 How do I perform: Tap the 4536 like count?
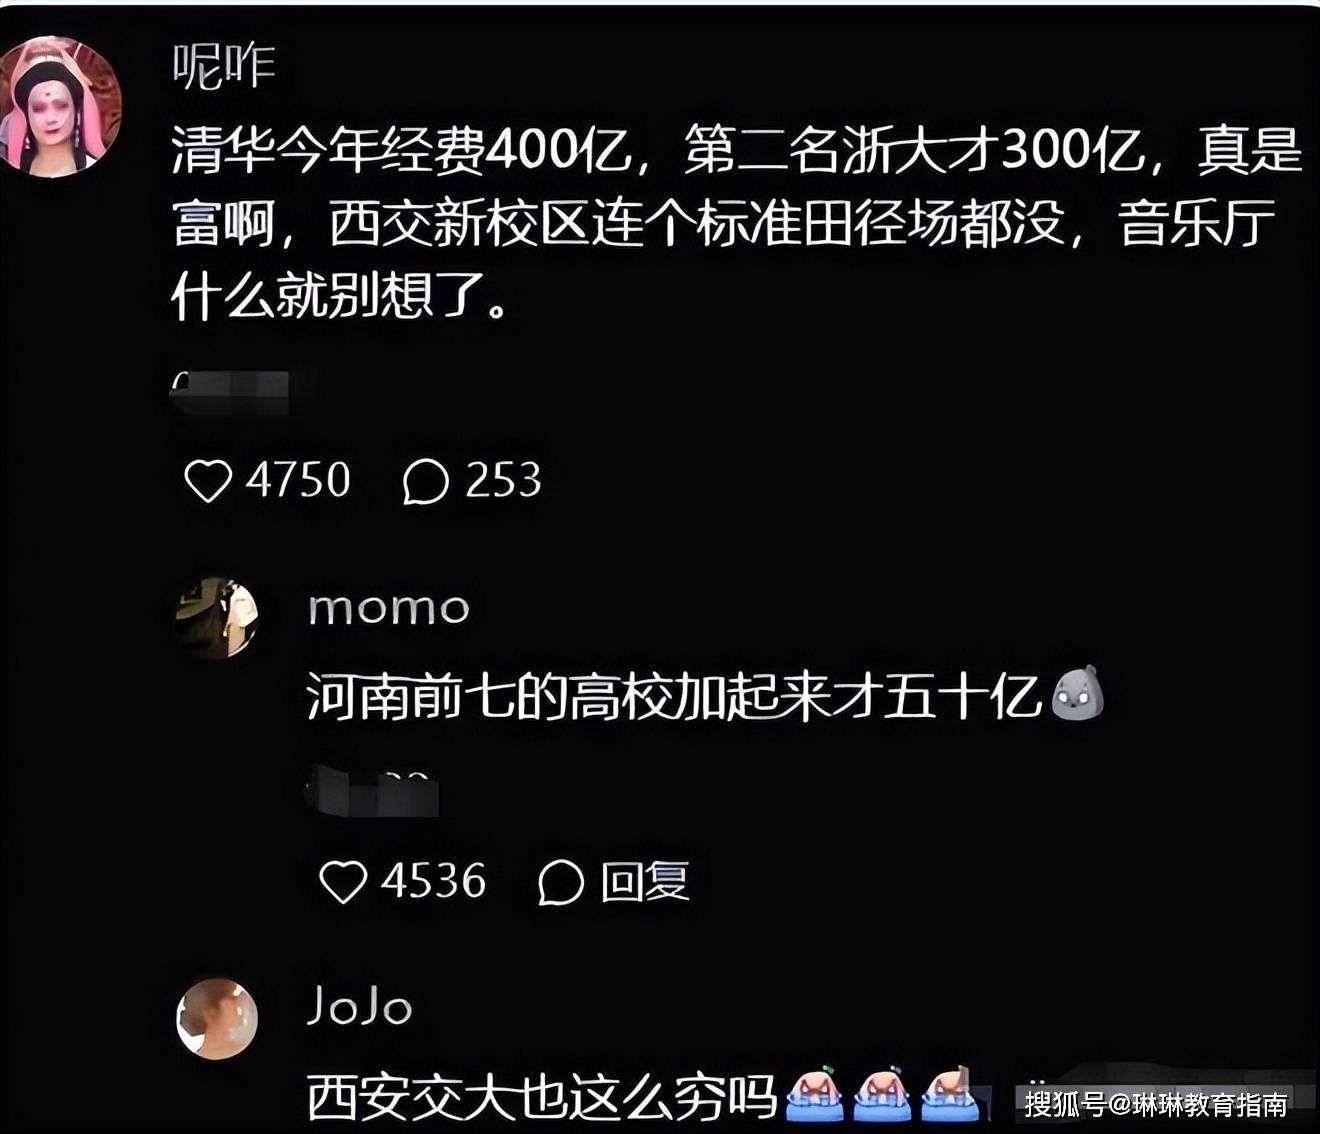[433, 881]
